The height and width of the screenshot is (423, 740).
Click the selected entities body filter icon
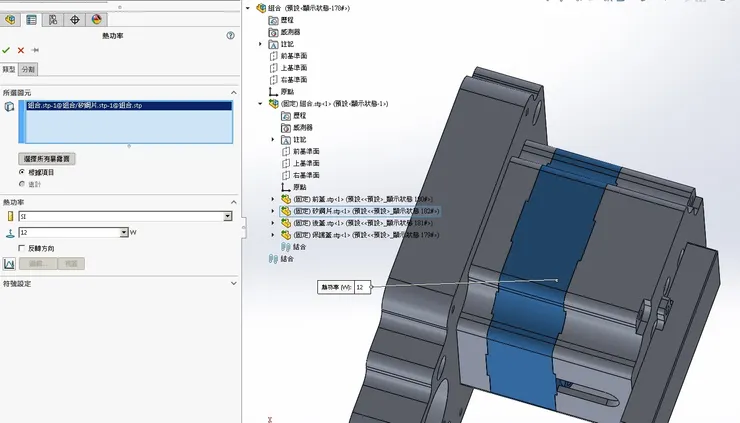9,107
